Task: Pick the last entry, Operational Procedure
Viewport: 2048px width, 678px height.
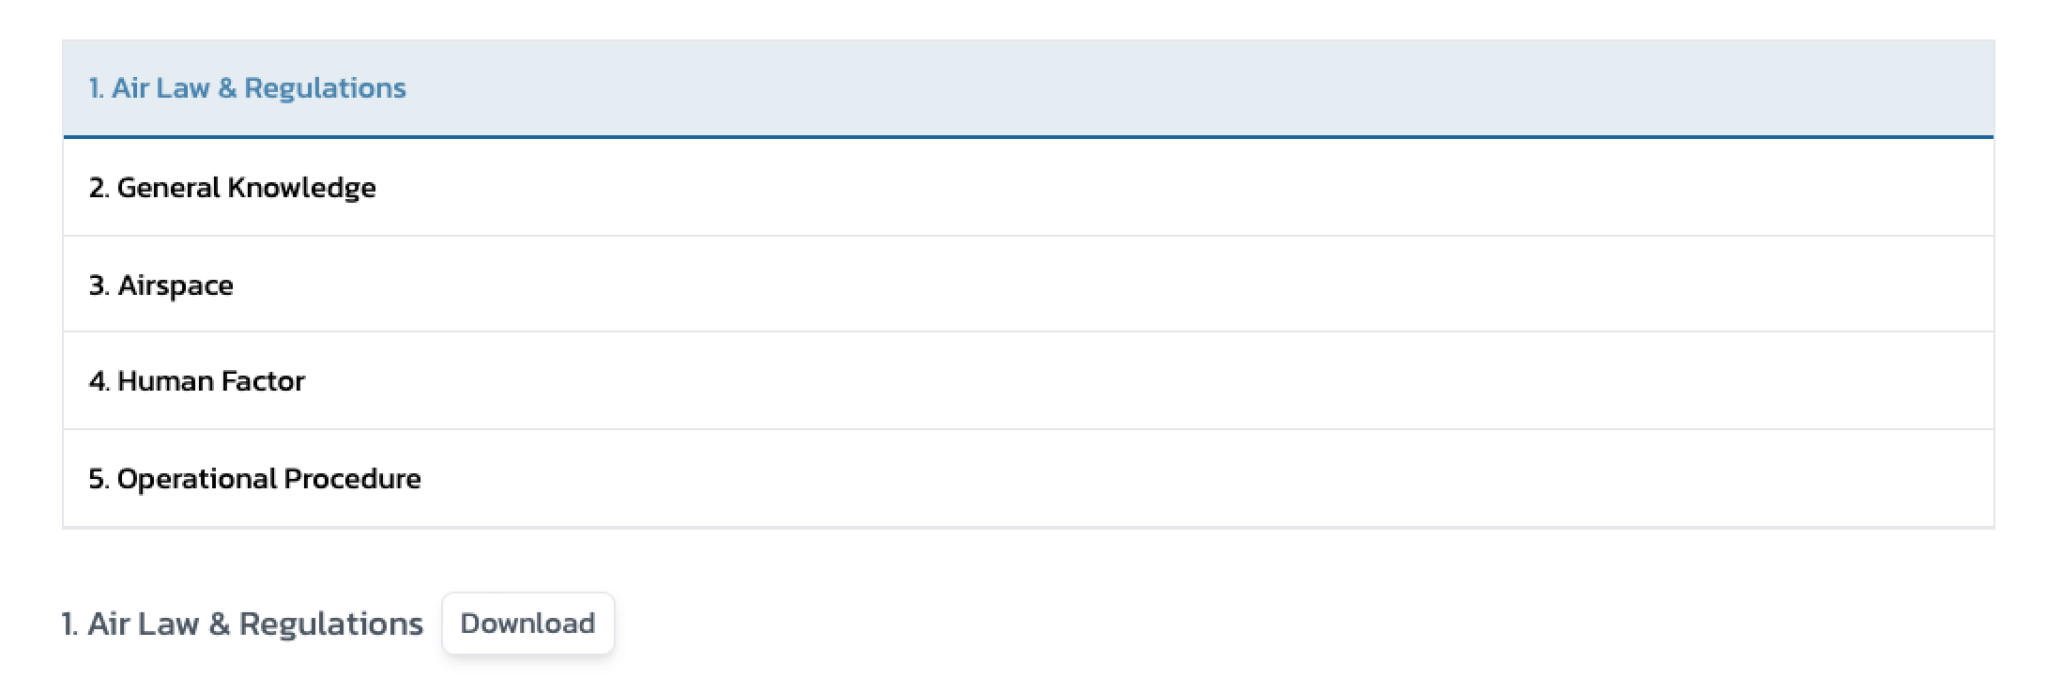Action: 255,479
